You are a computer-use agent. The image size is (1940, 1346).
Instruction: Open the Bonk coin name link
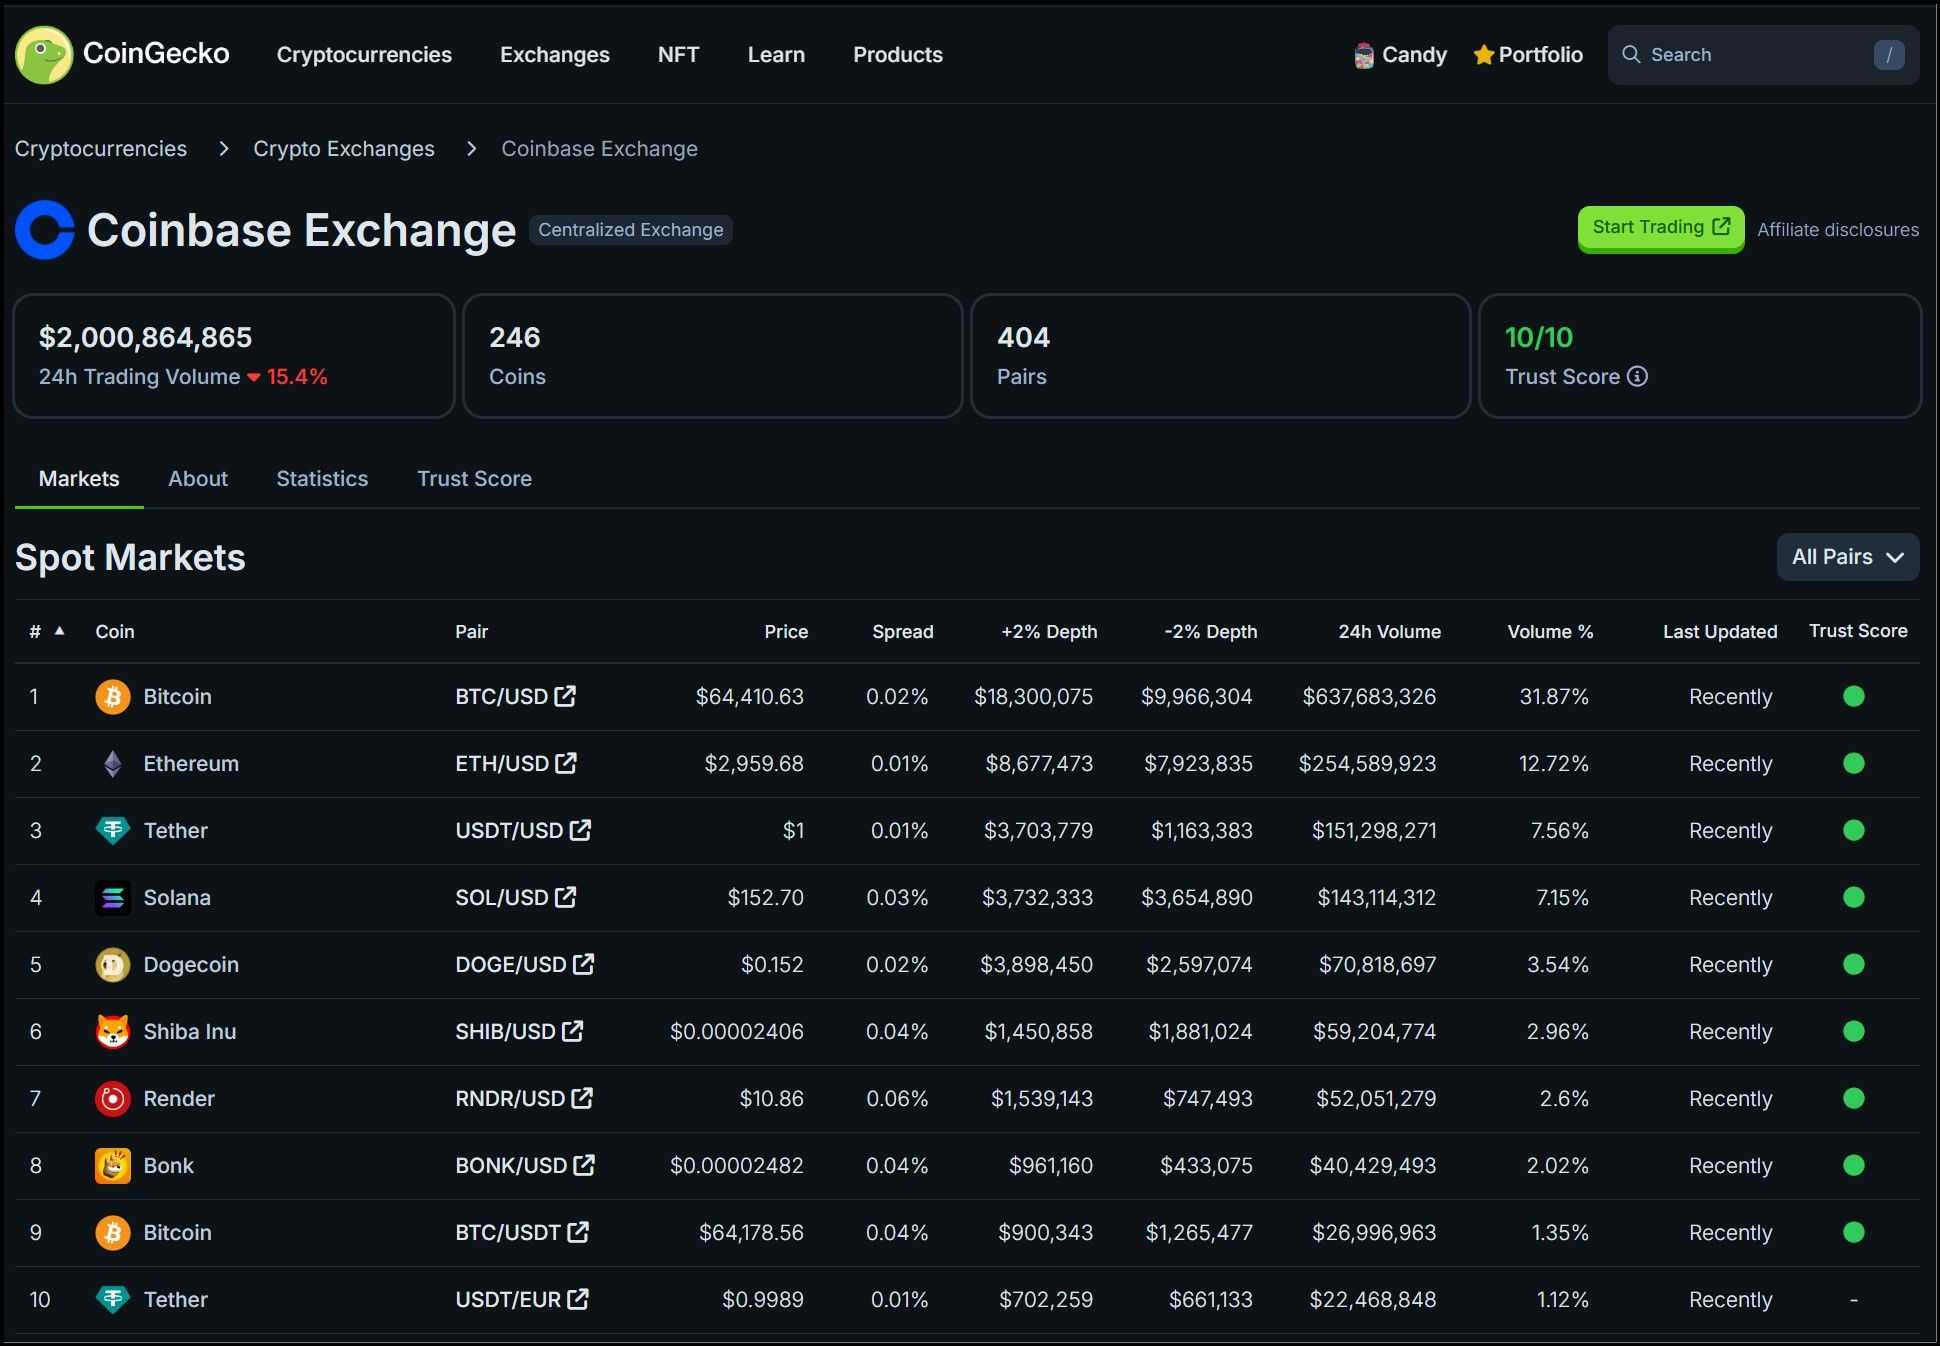(x=169, y=1166)
